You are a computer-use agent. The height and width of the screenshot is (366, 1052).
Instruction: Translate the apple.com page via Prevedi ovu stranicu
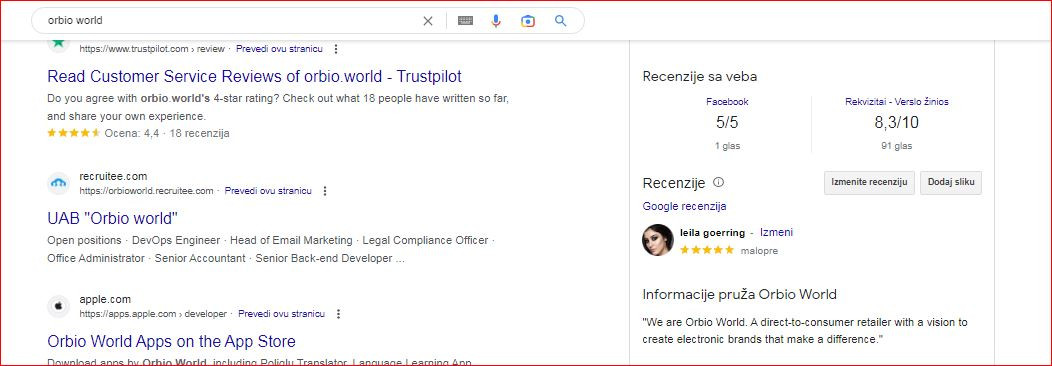(282, 314)
